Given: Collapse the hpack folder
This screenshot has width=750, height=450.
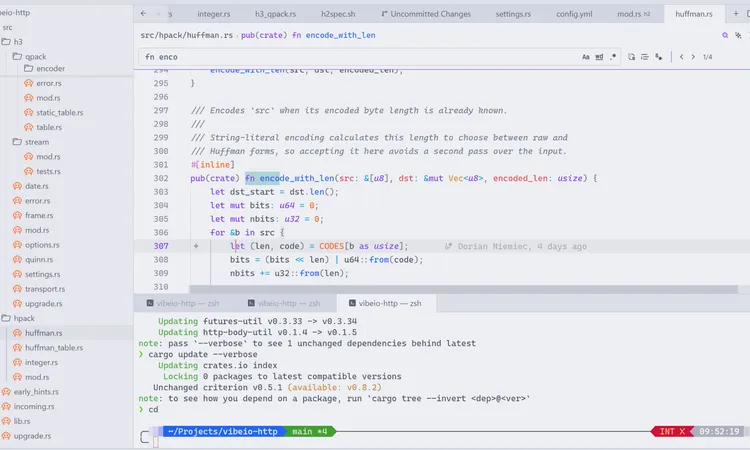Looking at the screenshot, I should [x=18, y=318].
